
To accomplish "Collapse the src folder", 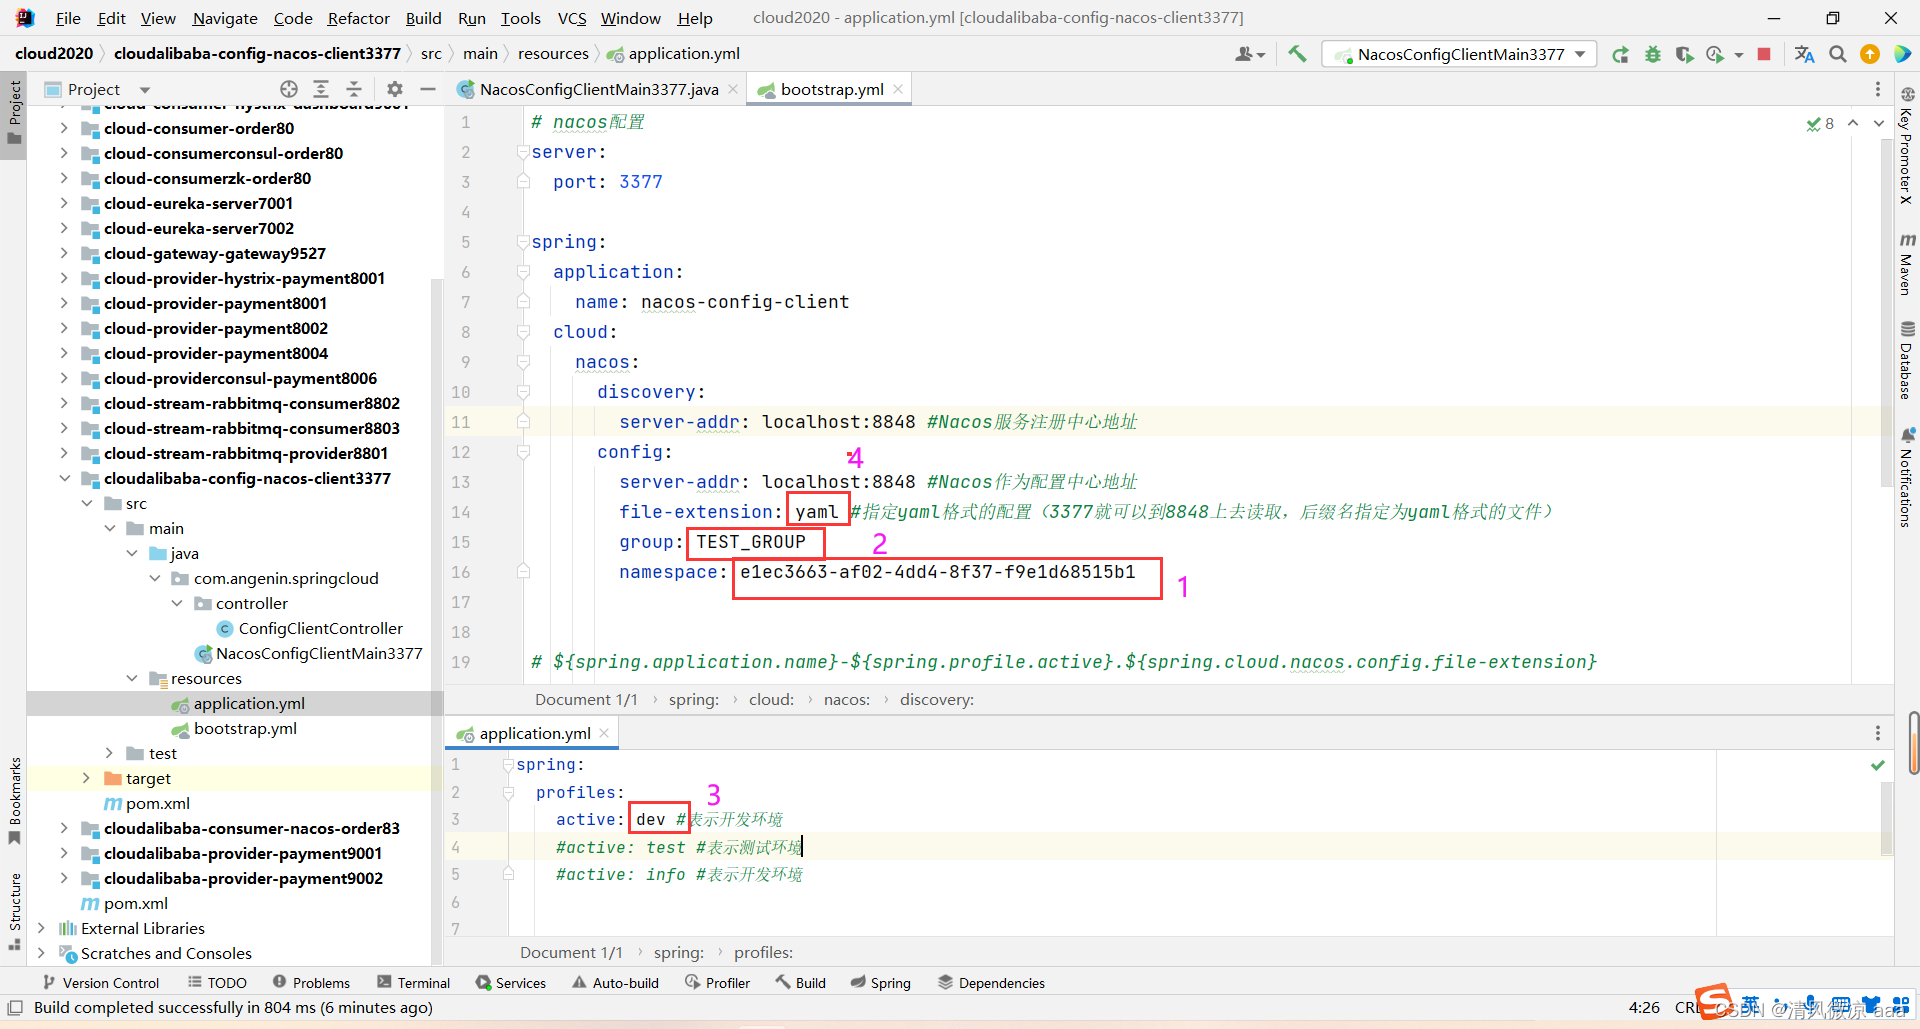I will pos(87,503).
